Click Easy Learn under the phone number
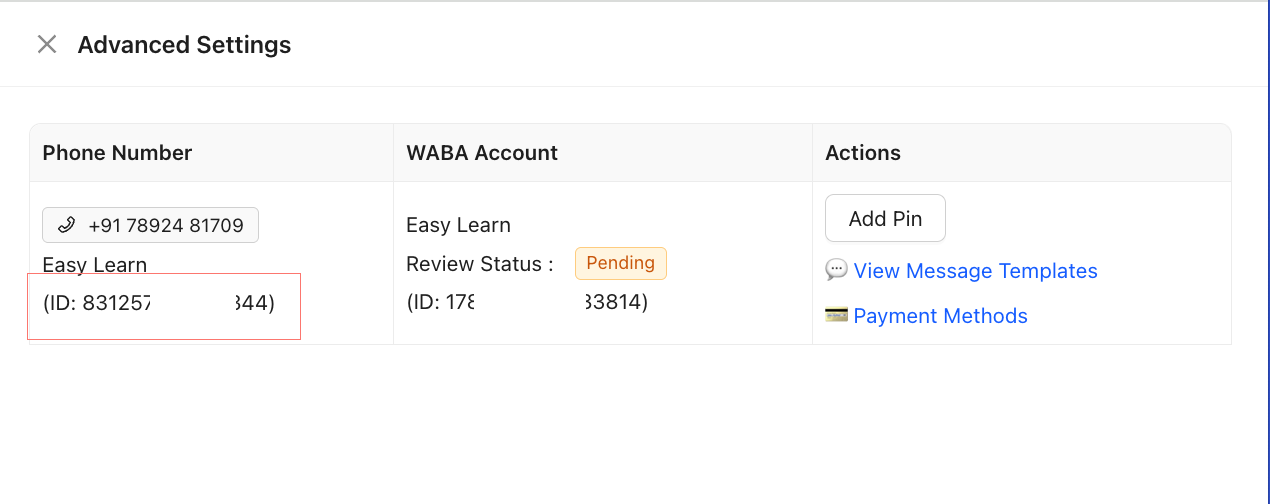 pyautogui.click(x=94, y=265)
